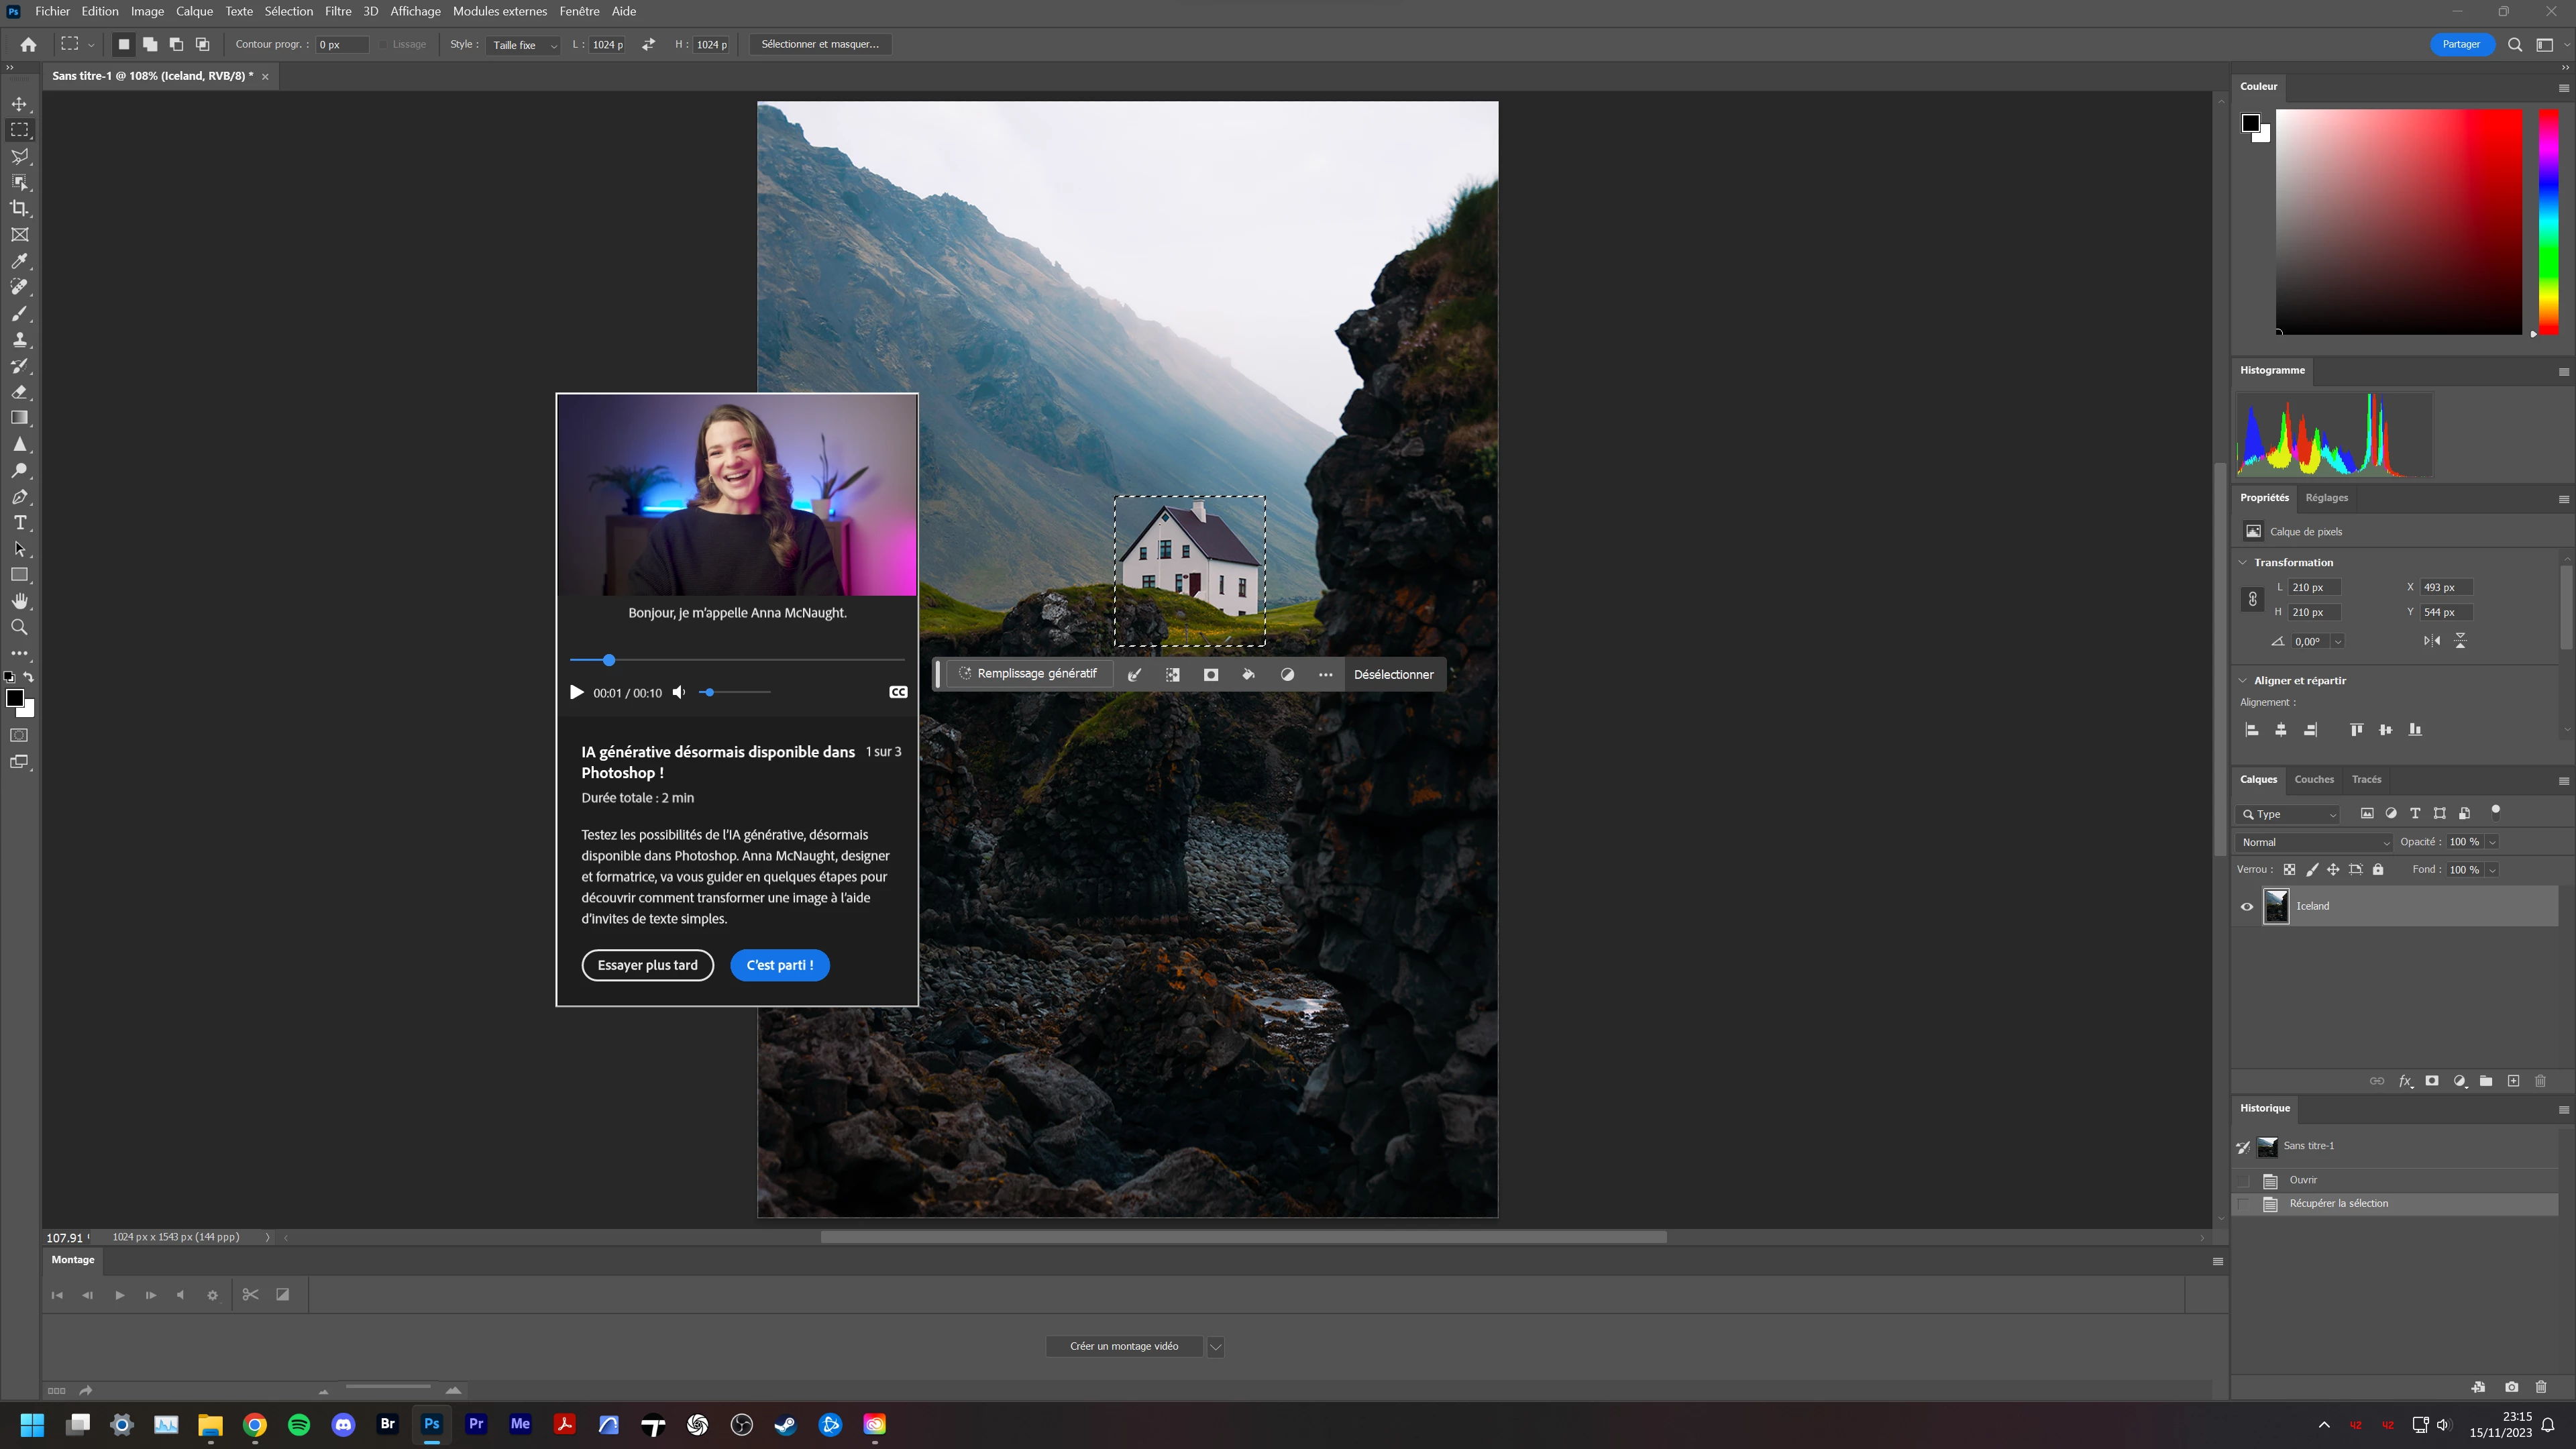2576x1449 pixels.
Task: Select the Crop tool
Action: click(19, 208)
